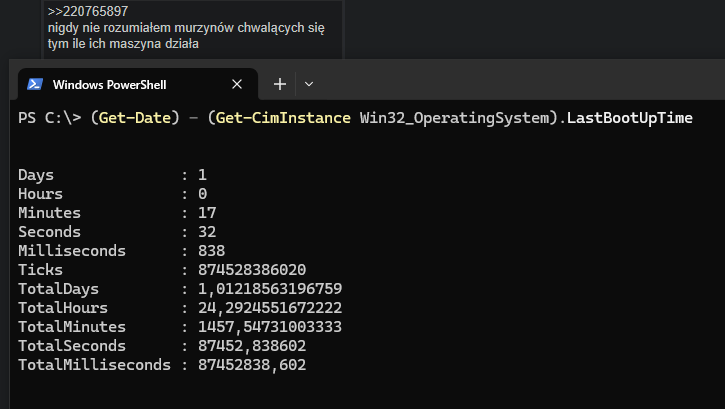725x409 pixels.
Task: Click the Days label
Action: (x=36, y=175)
